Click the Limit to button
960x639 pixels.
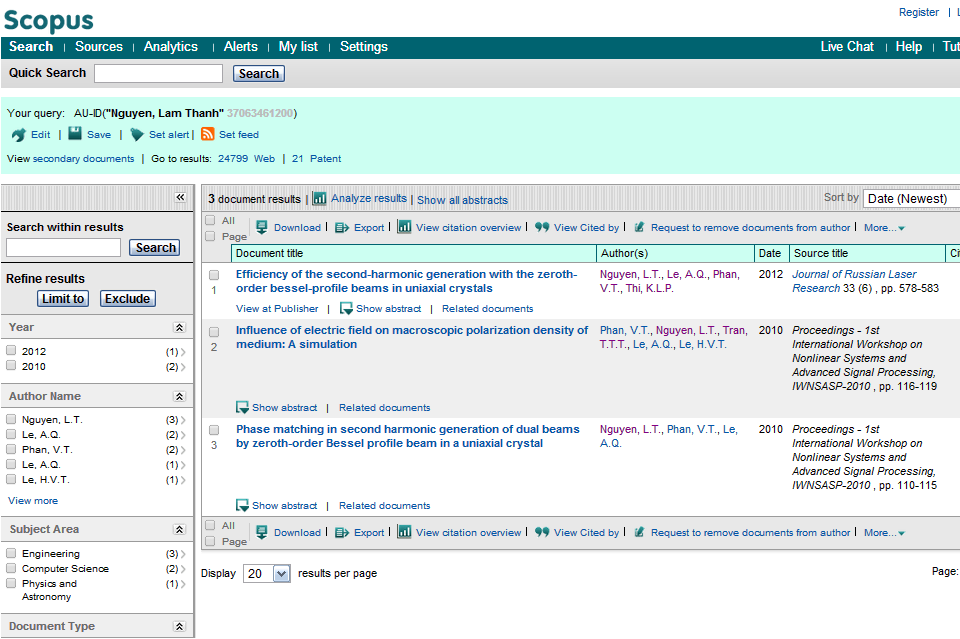click(x=63, y=299)
